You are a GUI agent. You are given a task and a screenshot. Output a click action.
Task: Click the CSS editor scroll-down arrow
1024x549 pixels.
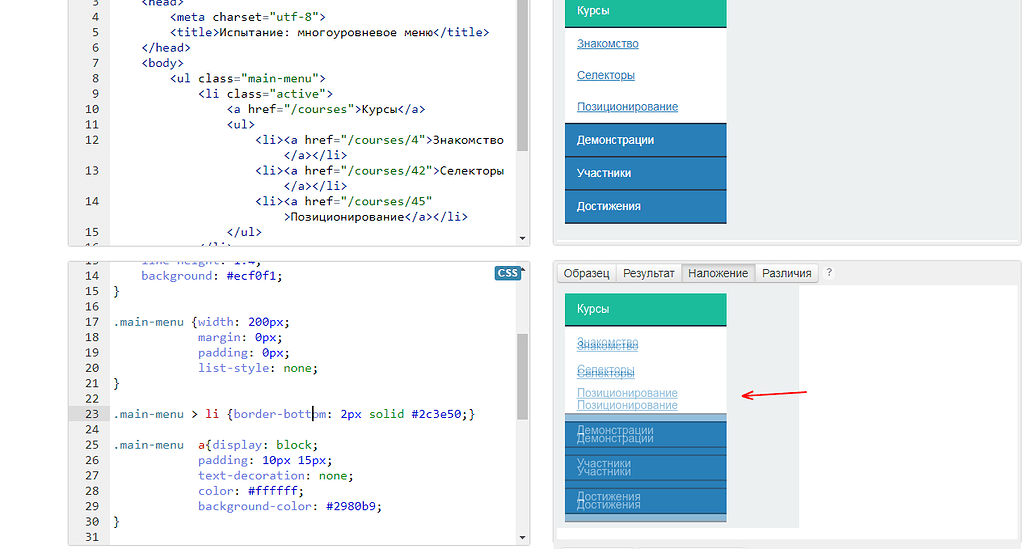click(x=522, y=538)
